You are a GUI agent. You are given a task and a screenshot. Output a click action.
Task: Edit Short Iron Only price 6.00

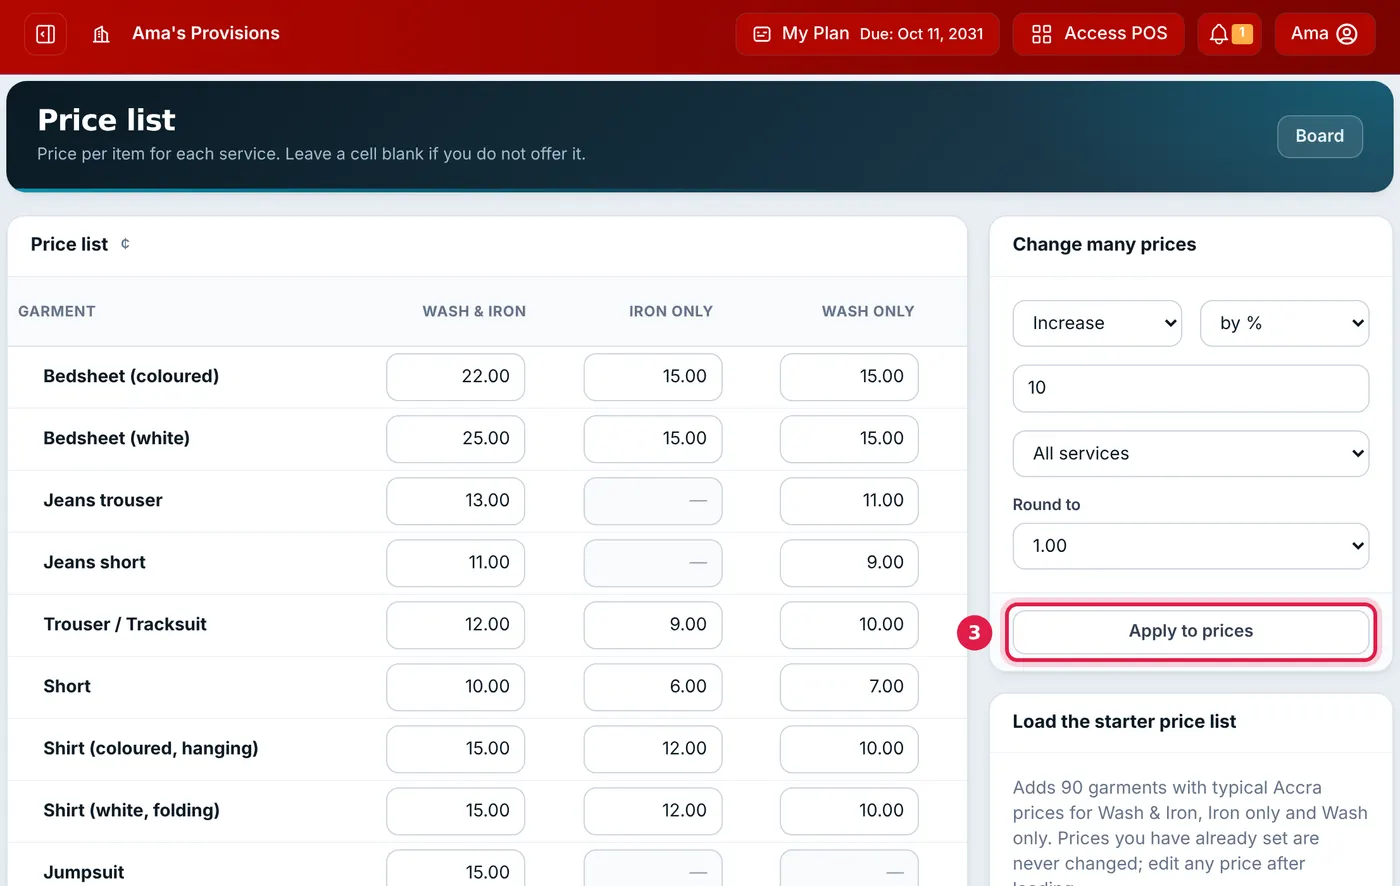tap(653, 687)
